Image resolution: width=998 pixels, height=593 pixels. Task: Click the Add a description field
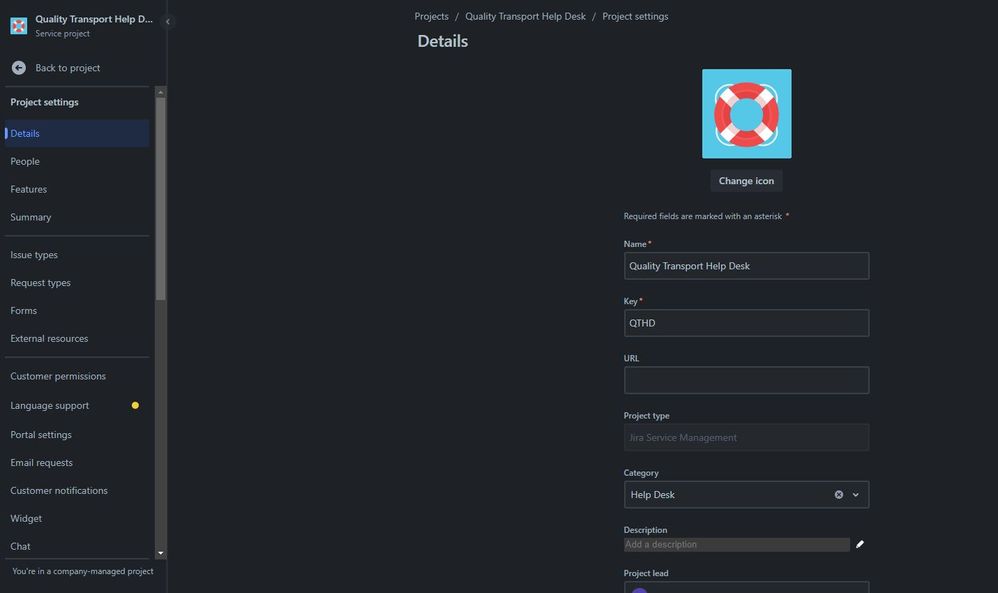736,545
